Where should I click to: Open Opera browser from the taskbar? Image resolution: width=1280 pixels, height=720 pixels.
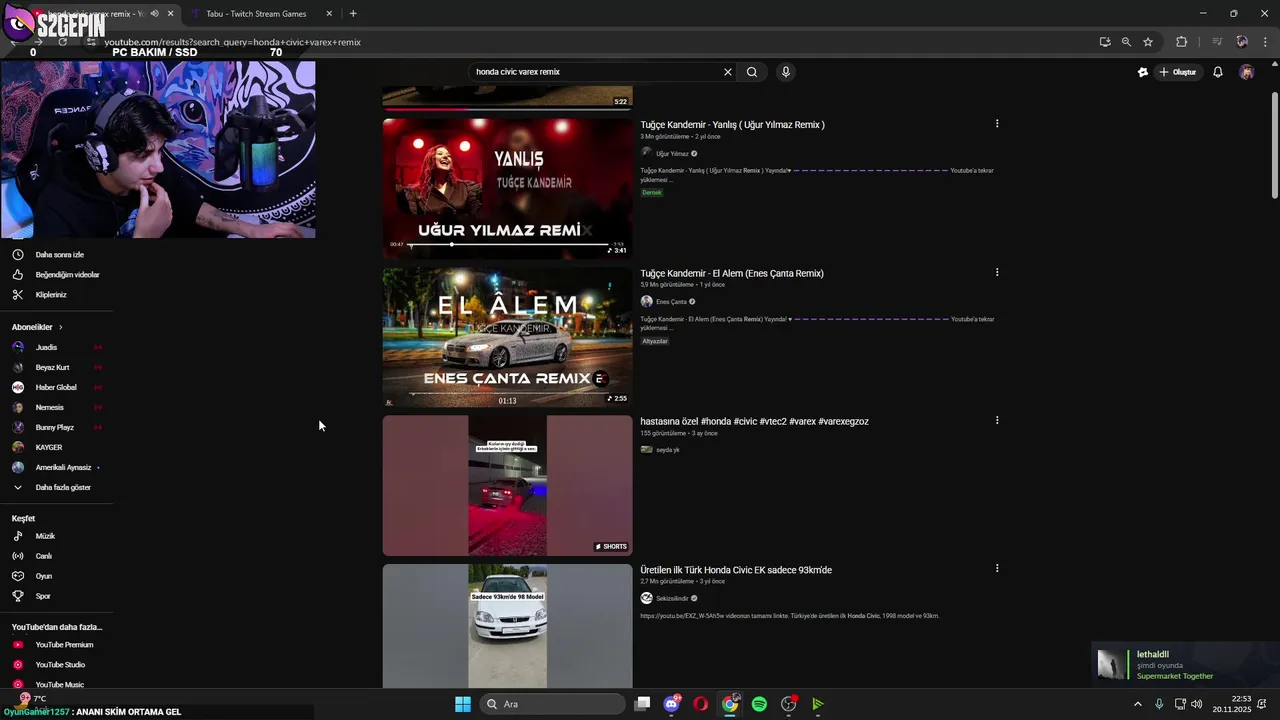click(701, 704)
